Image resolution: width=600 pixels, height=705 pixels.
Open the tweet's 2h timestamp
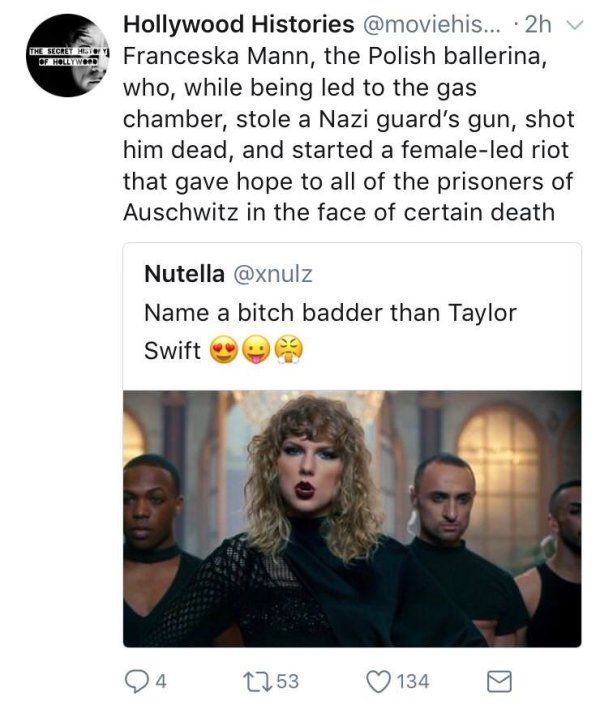[538, 24]
